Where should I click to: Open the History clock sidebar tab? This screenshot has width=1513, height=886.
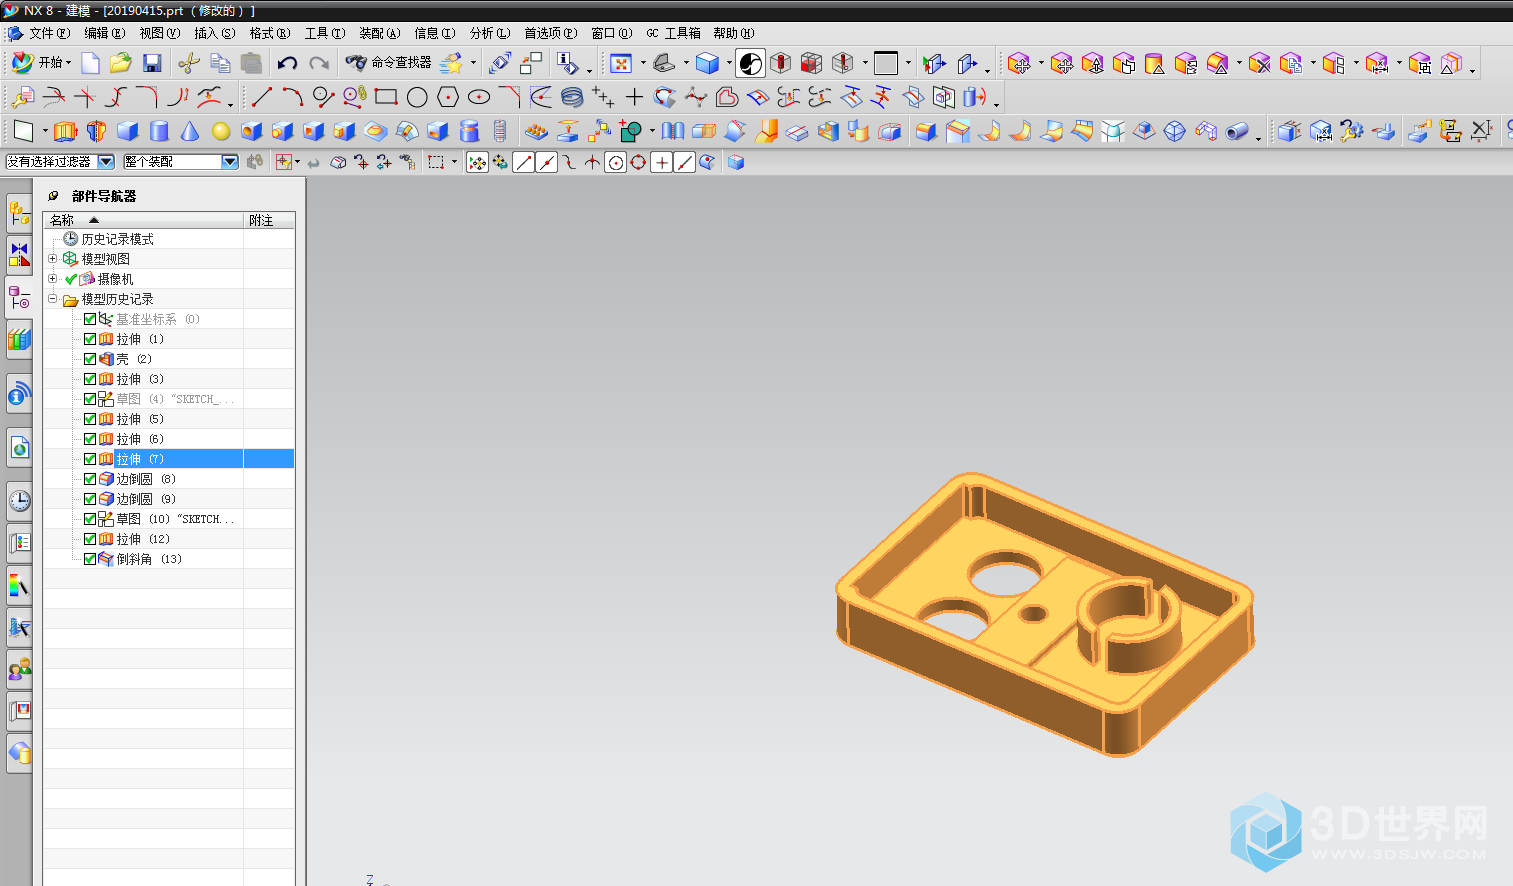point(19,500)
